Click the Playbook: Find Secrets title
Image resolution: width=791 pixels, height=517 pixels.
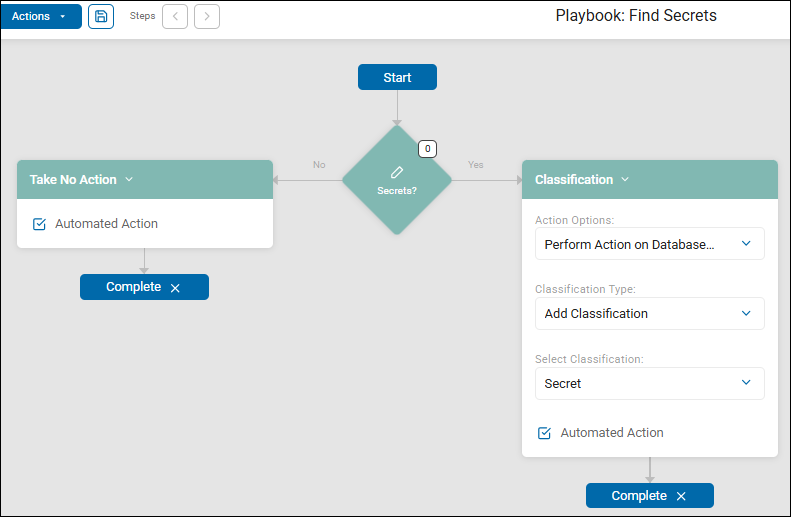tap(636, 16)
